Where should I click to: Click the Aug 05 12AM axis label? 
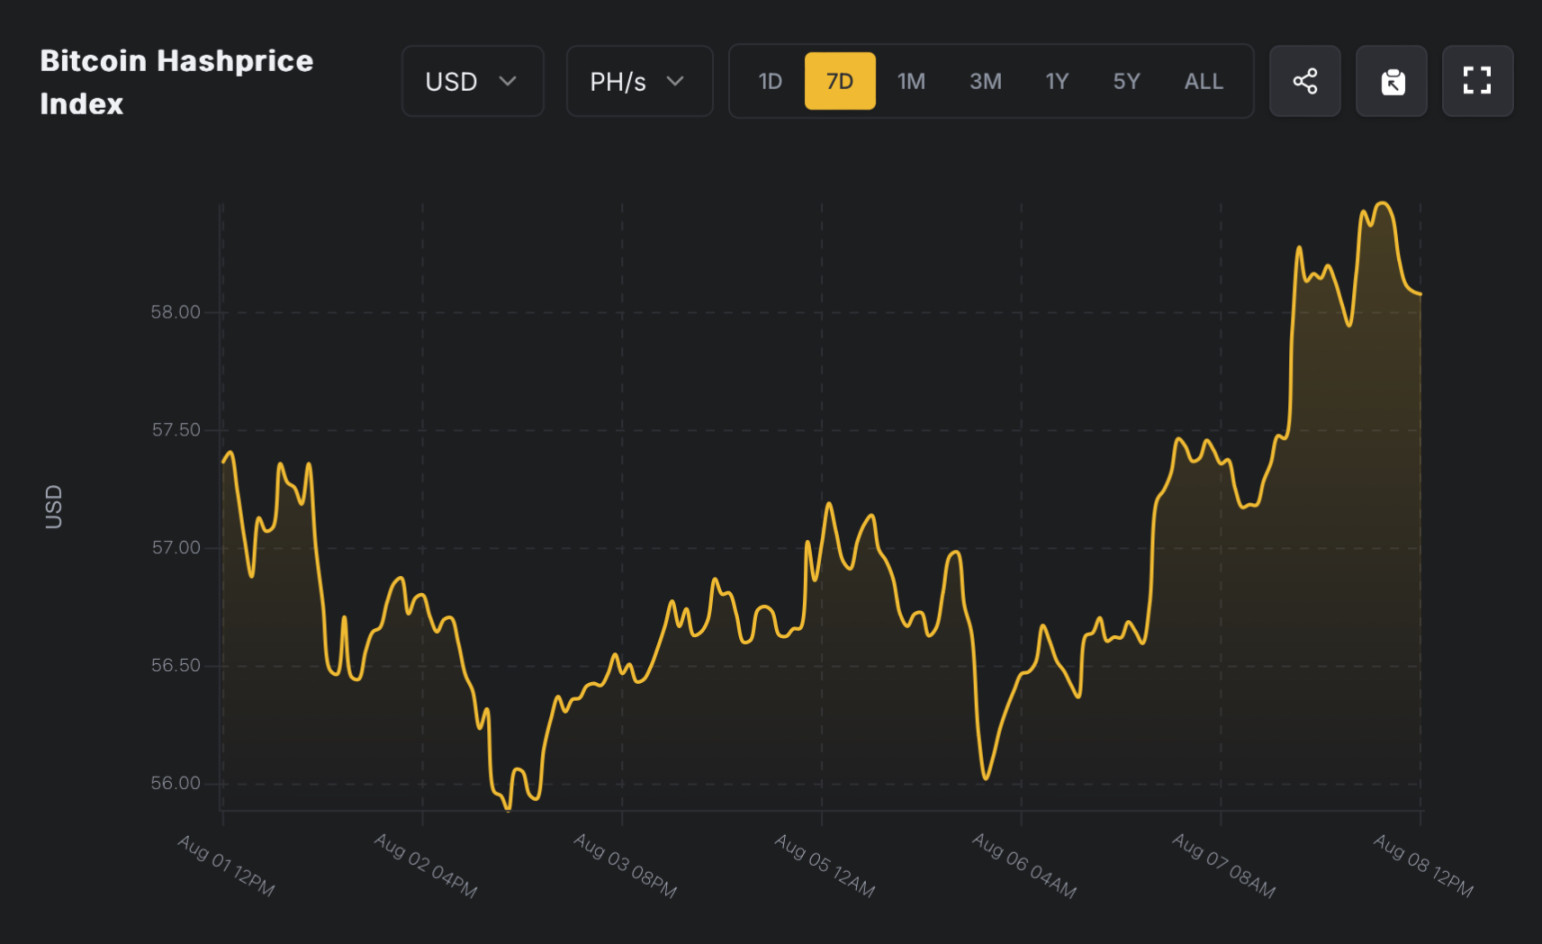pyautogui.click(x=825, y=865)
